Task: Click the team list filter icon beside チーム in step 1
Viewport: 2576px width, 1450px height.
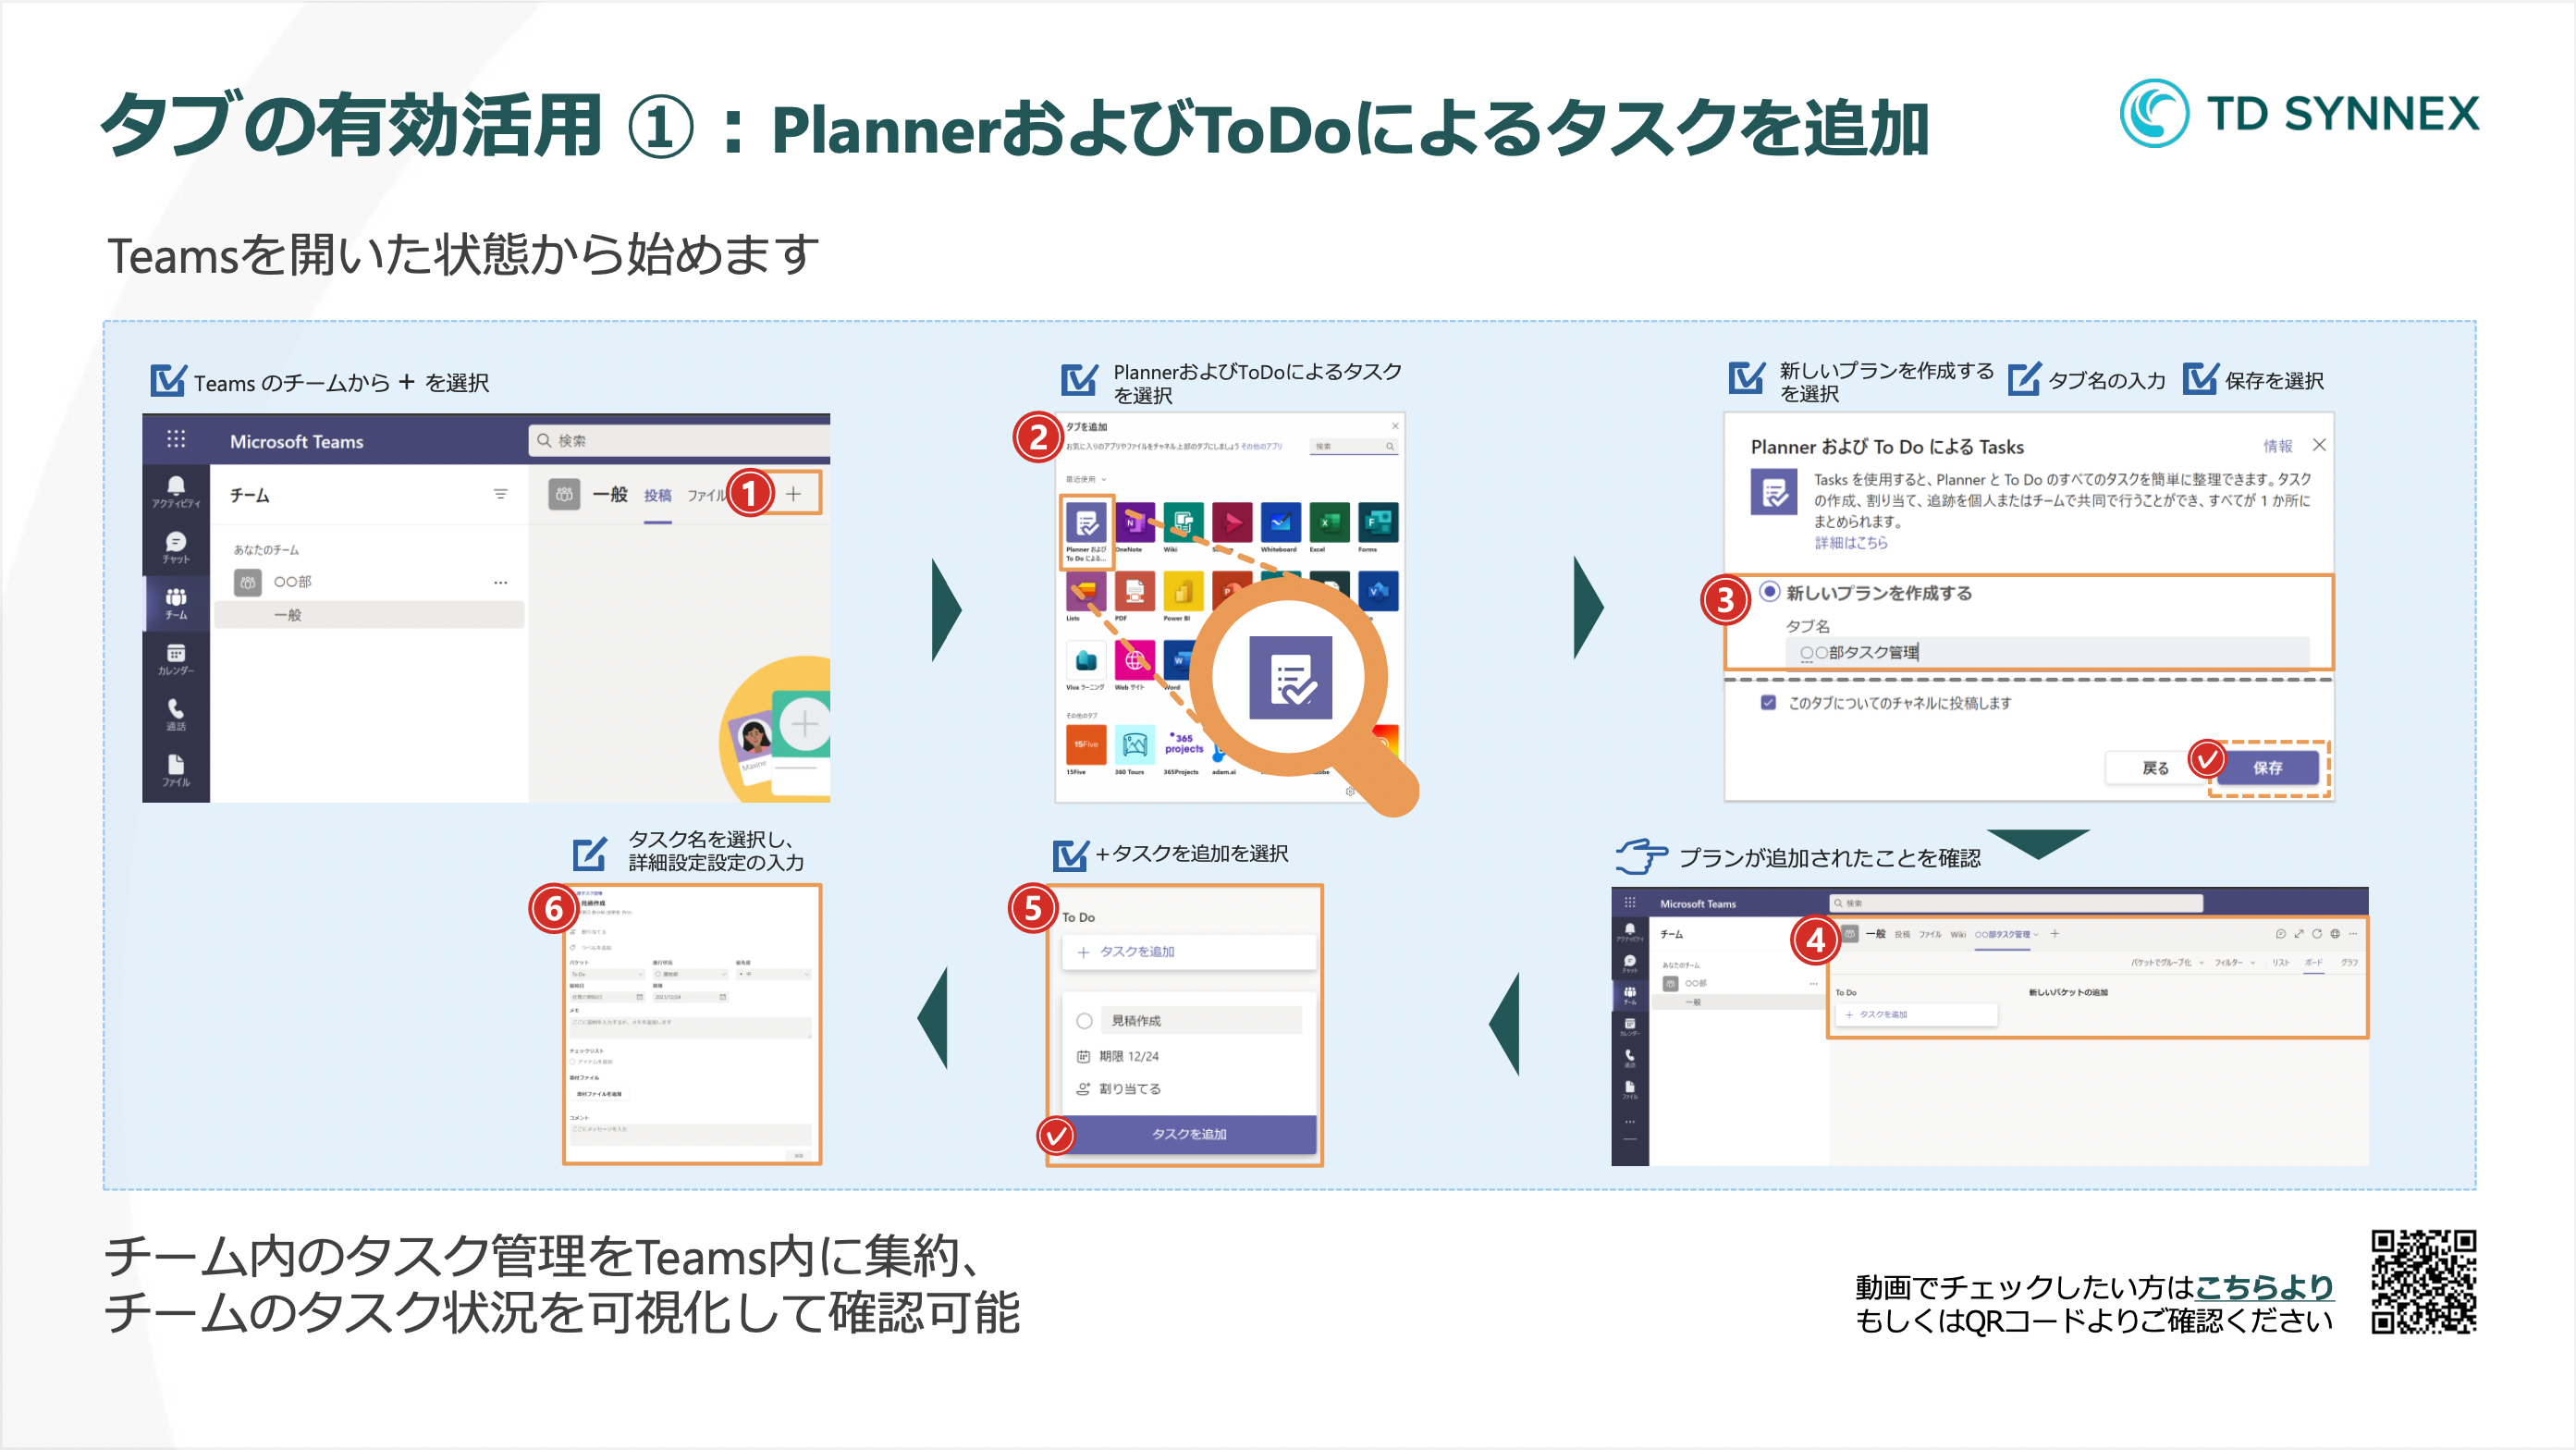Action: 500,494
